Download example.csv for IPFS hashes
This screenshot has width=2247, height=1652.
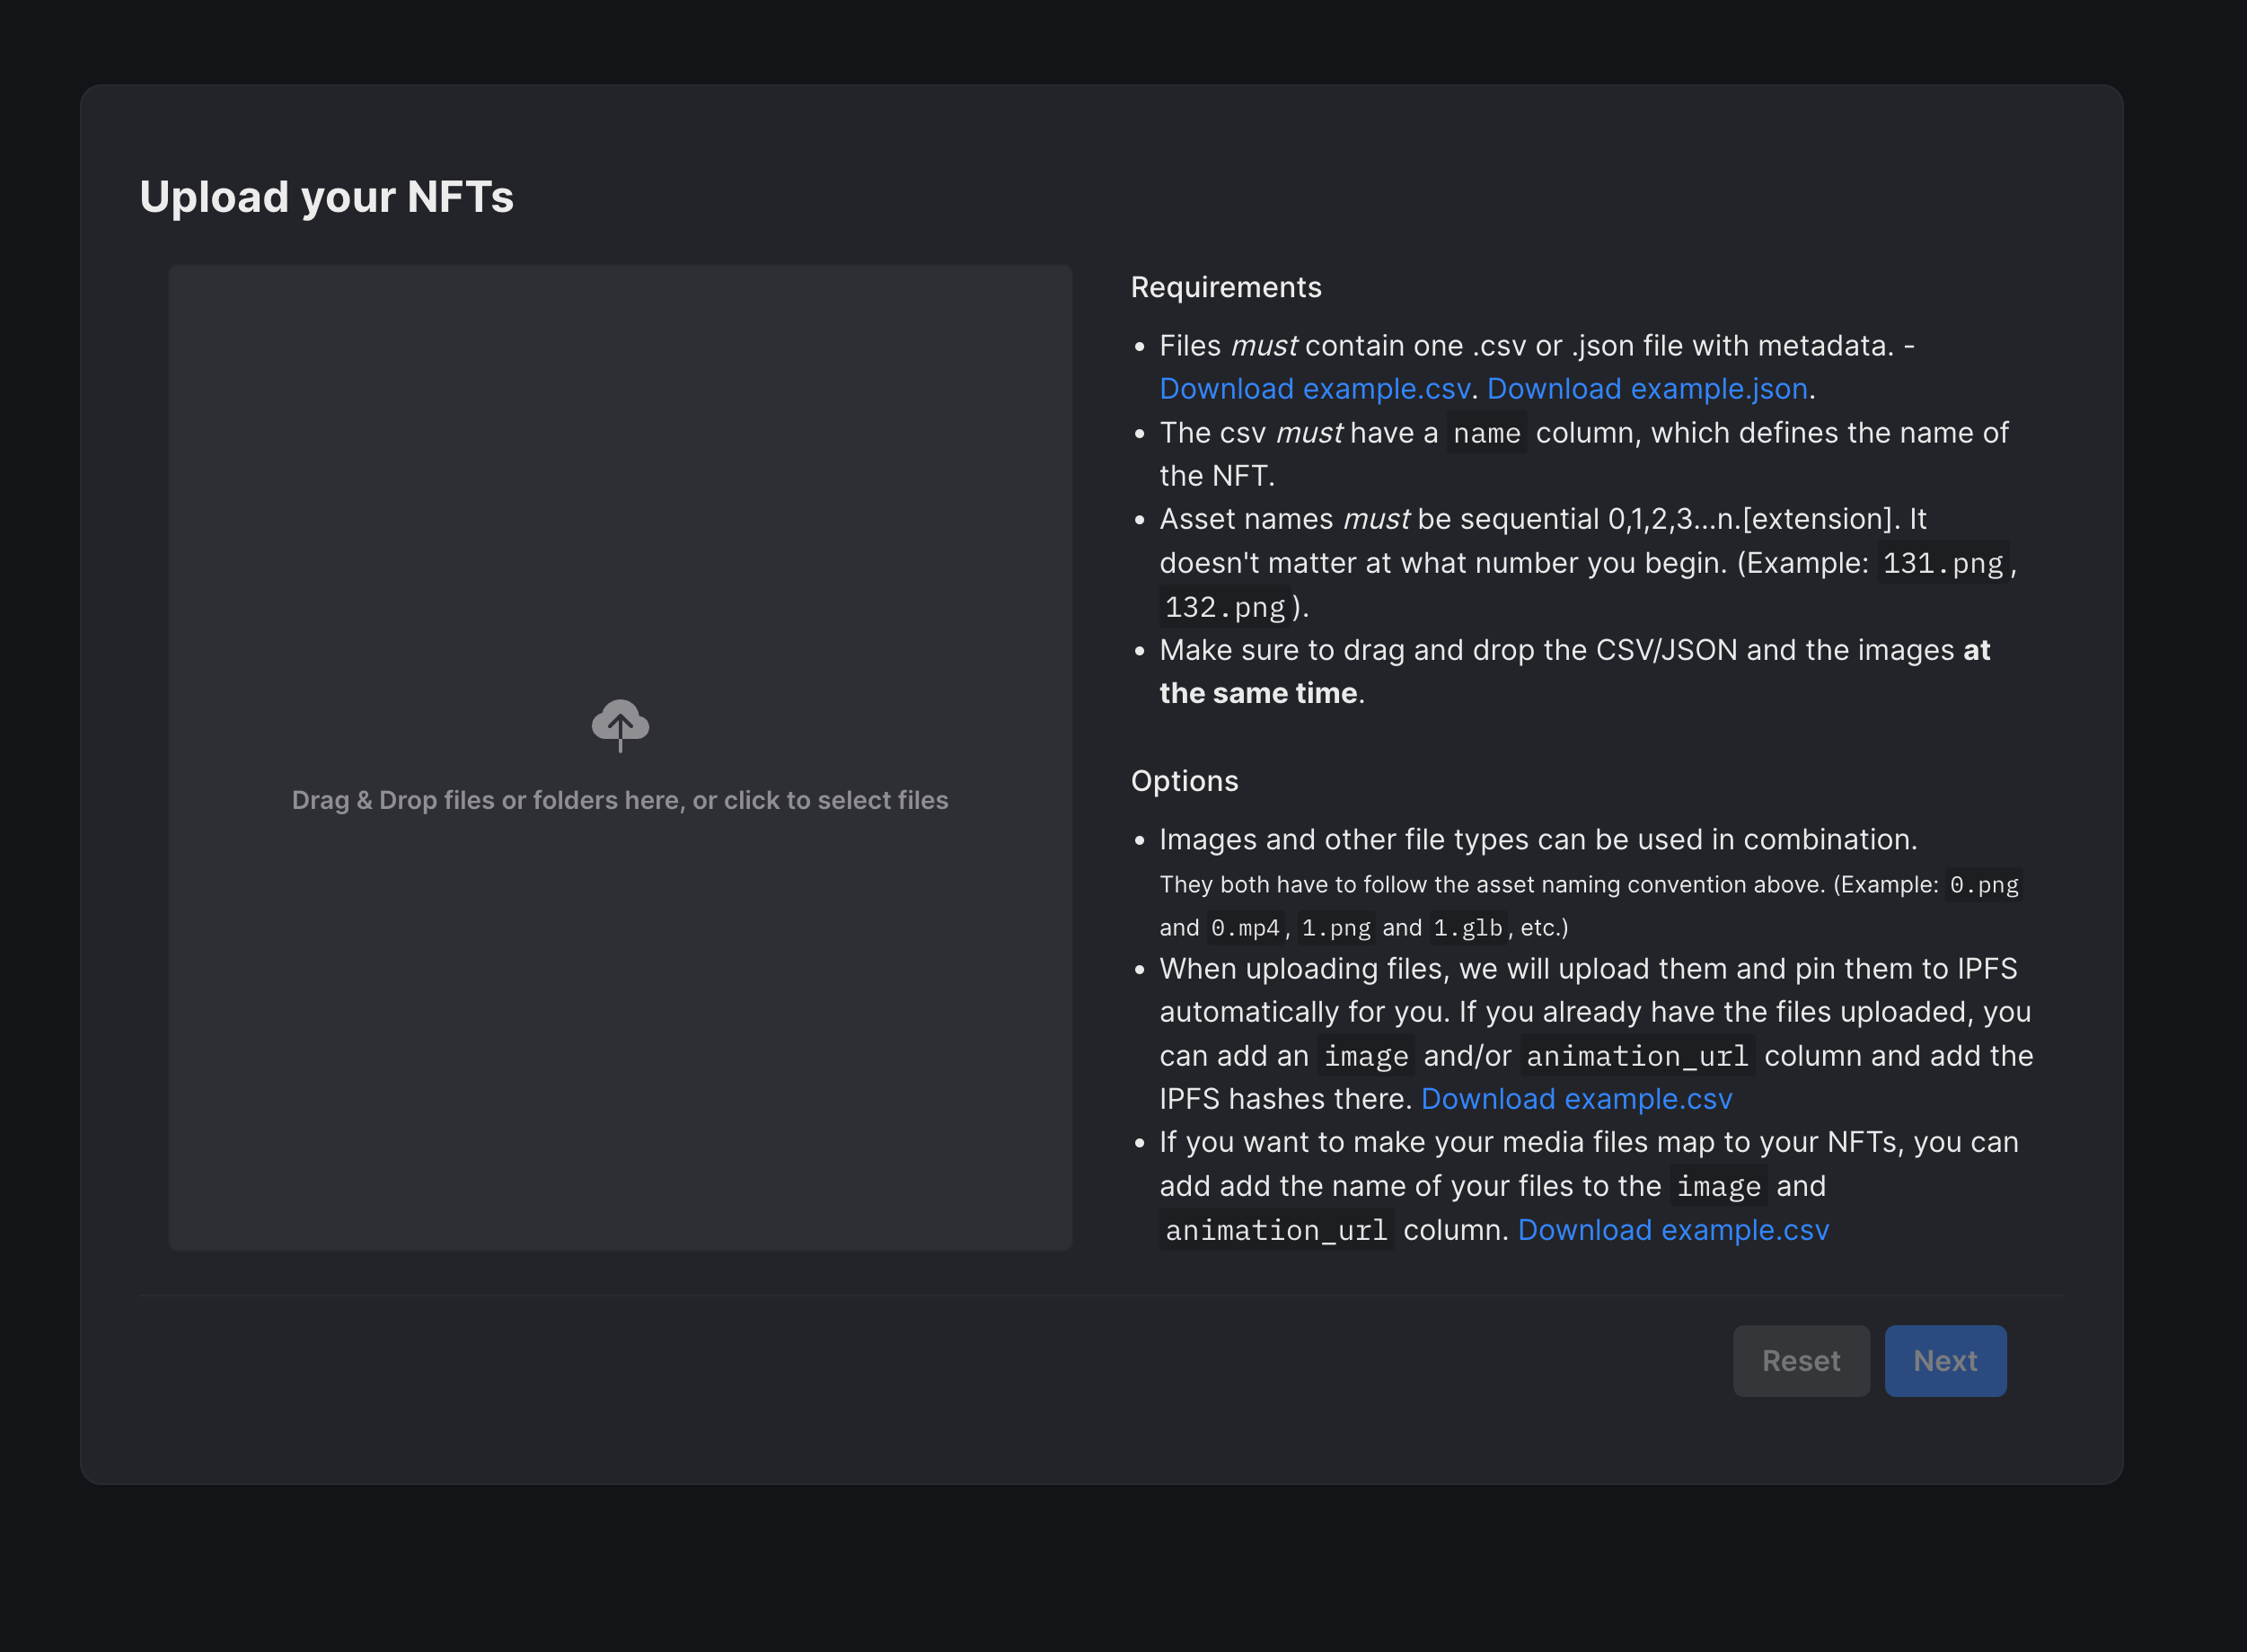[1575, 1098]
